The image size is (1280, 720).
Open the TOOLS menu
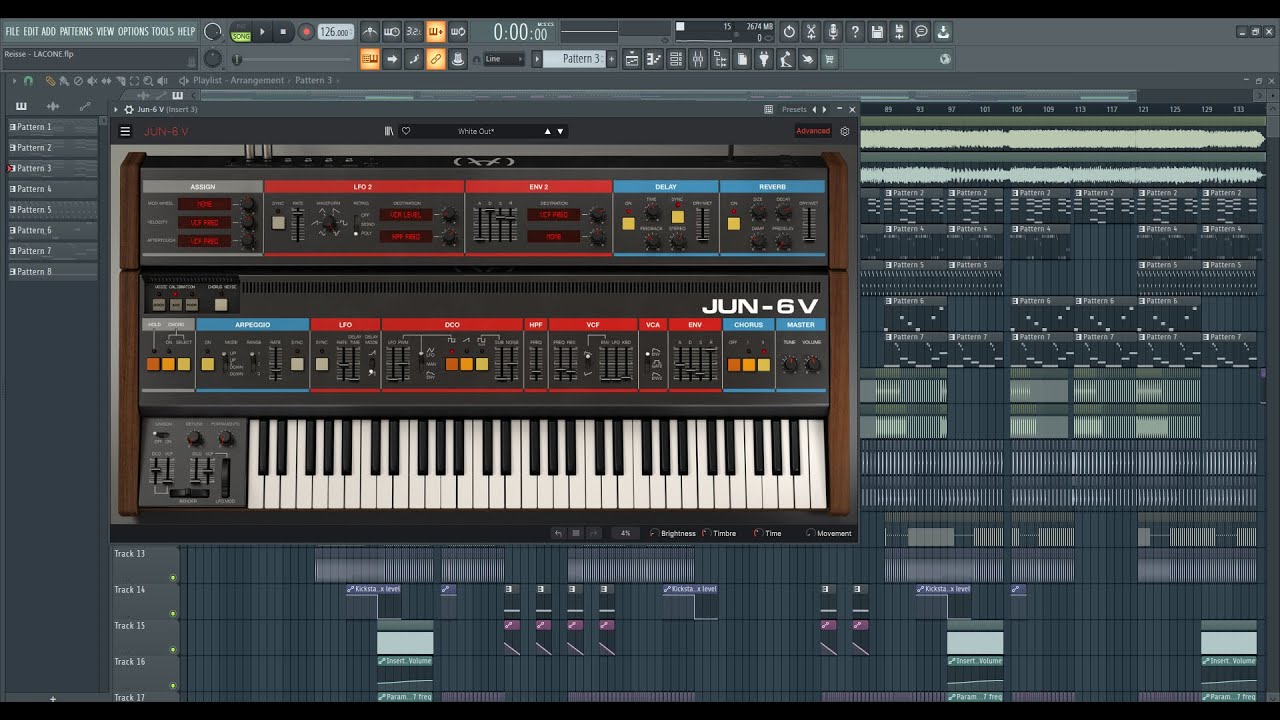click(163, 32)
